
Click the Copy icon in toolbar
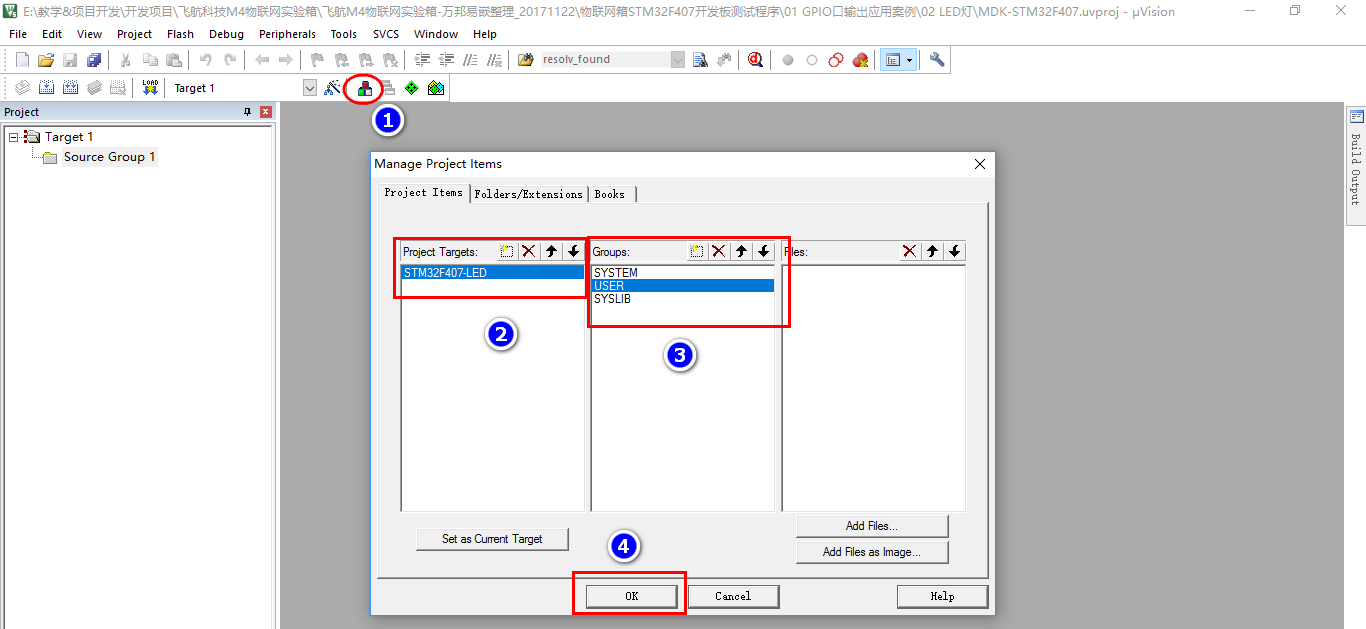[x=150, y=60]
